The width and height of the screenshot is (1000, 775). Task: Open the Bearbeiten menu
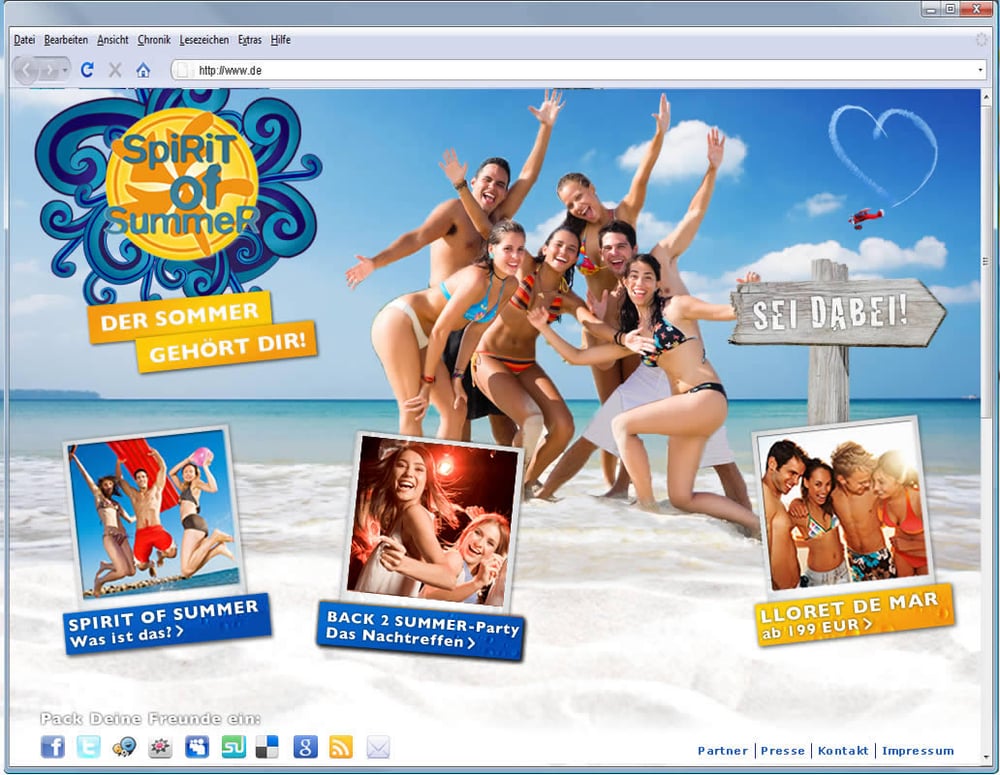point(66,40)
